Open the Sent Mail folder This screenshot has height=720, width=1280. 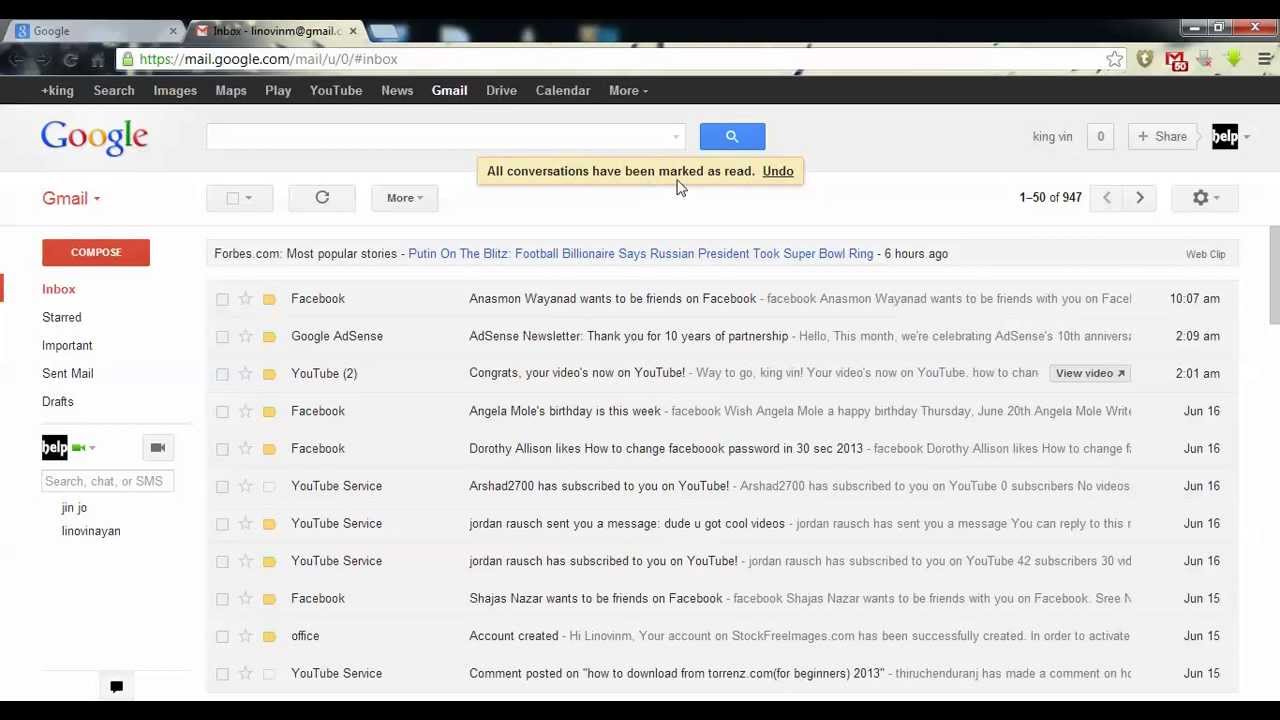point(68,373)
